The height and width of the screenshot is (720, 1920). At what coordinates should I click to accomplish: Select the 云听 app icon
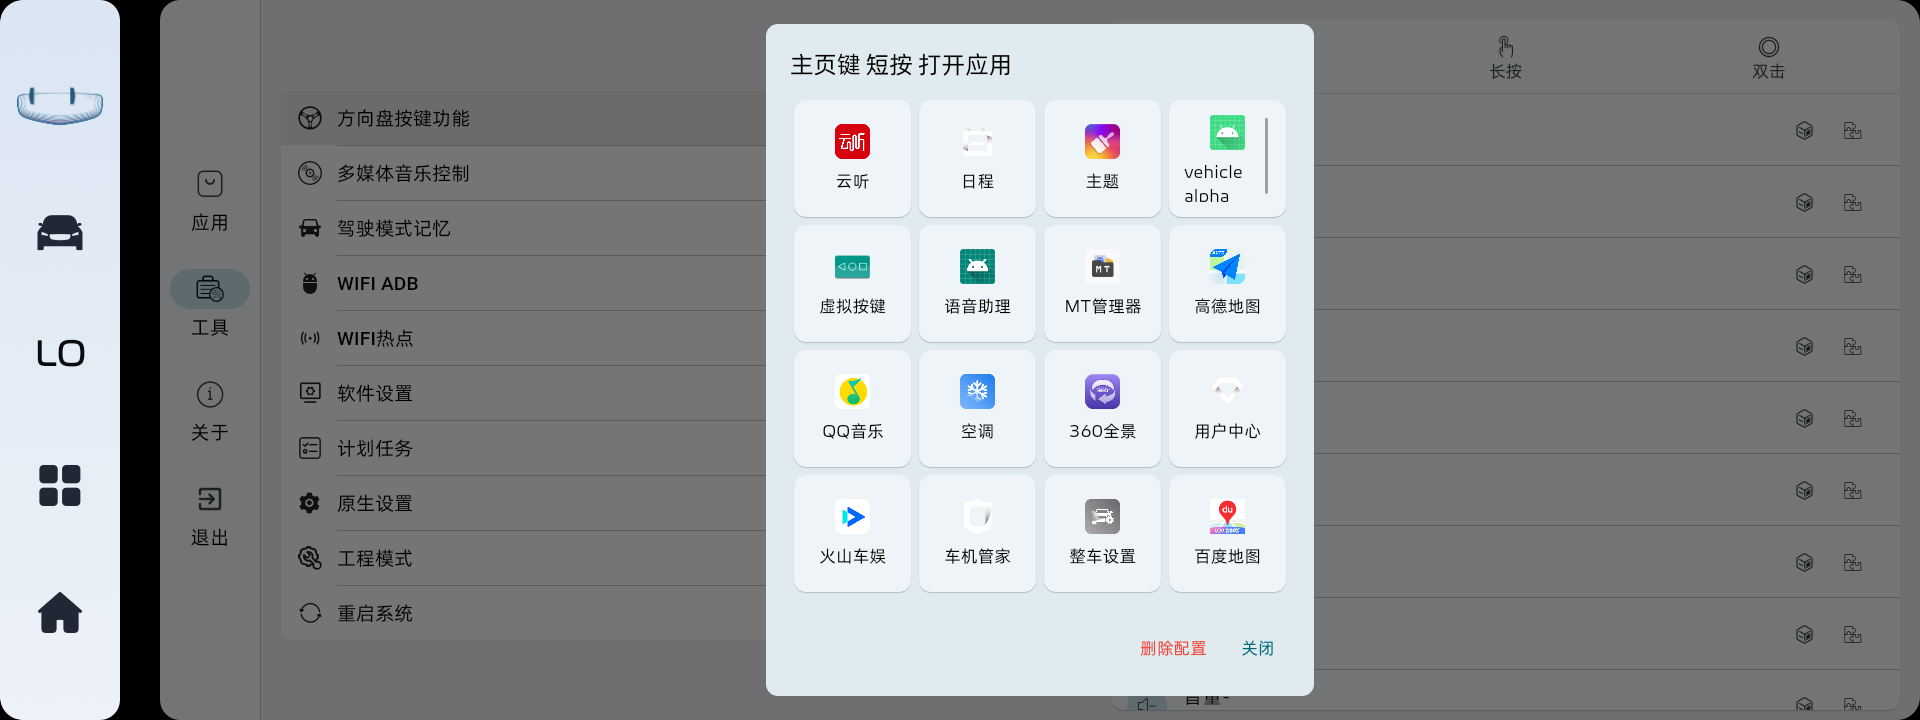(852, 158)
